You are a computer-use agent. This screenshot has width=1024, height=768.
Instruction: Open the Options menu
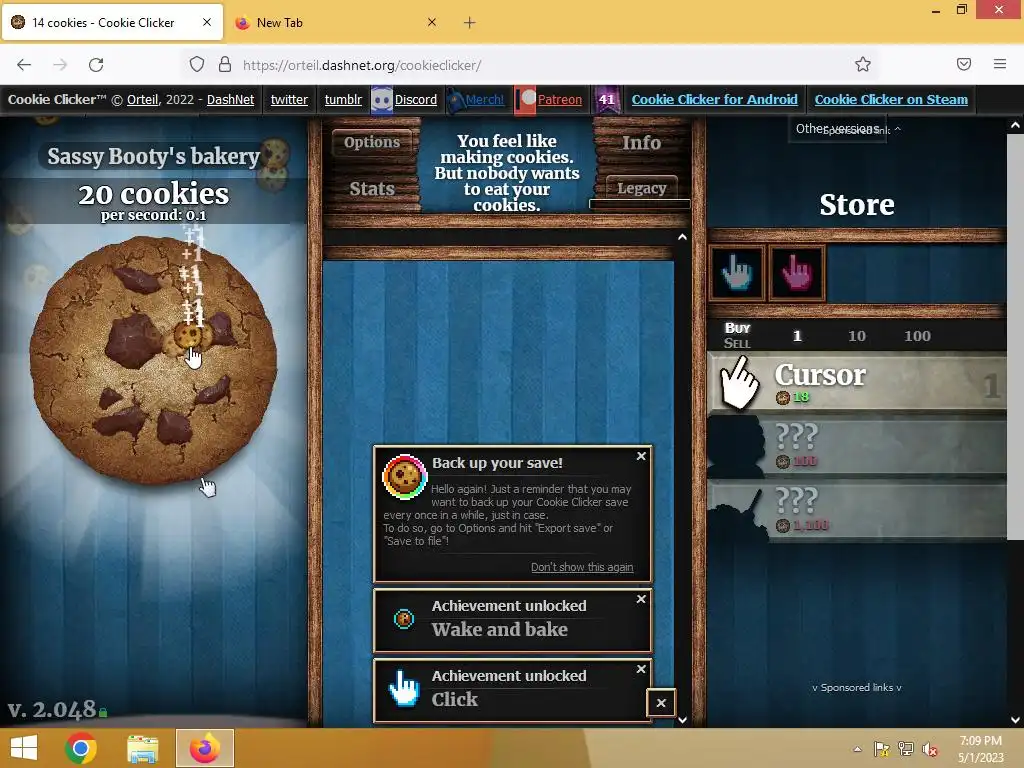tap(372, 142)
